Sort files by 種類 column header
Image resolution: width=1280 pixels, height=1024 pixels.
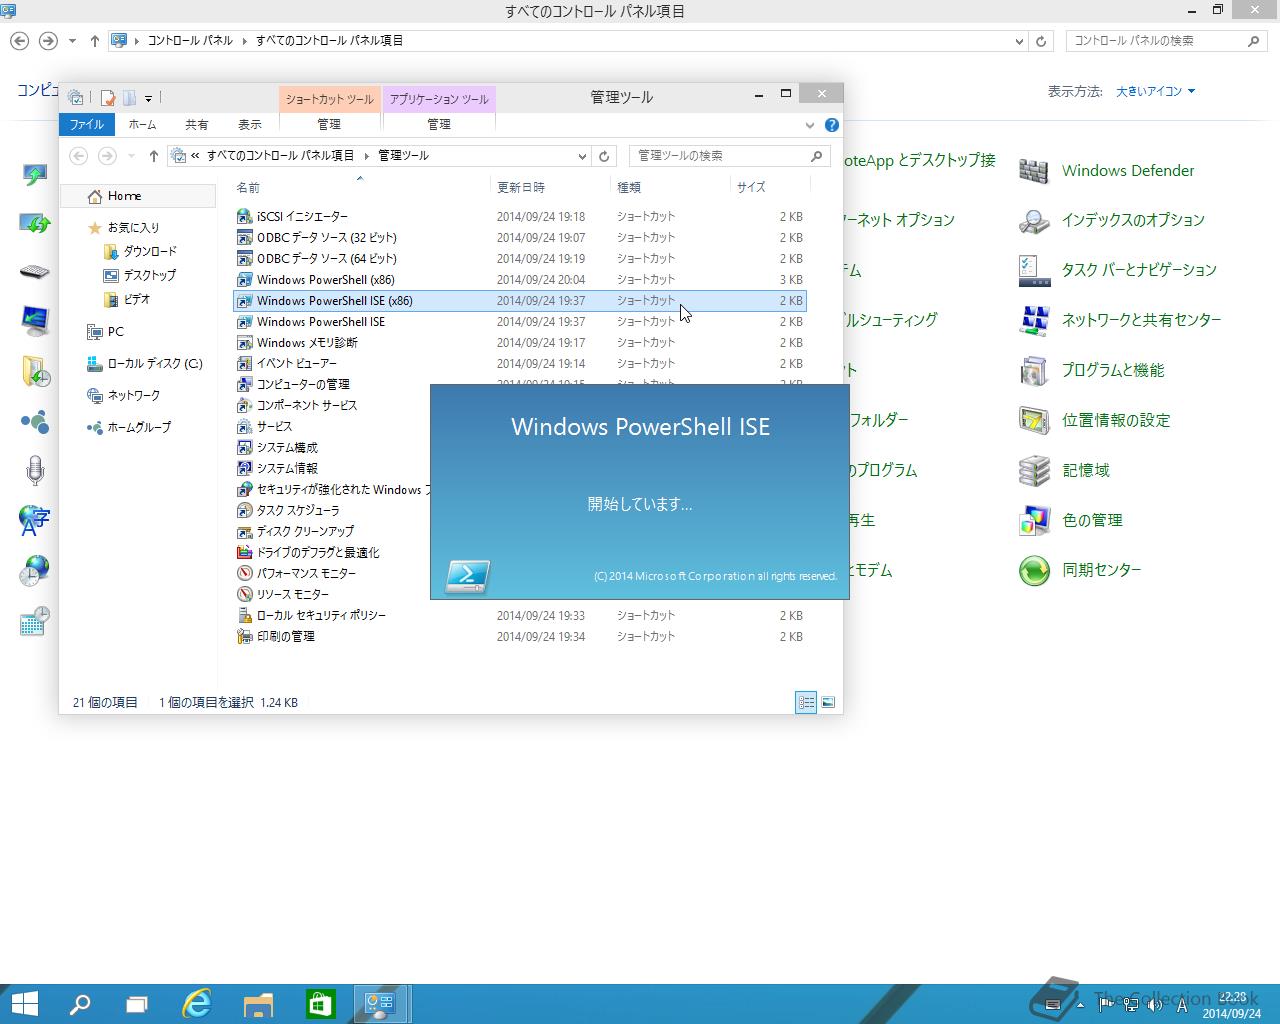pyautogui.click(x=670, y=187)
